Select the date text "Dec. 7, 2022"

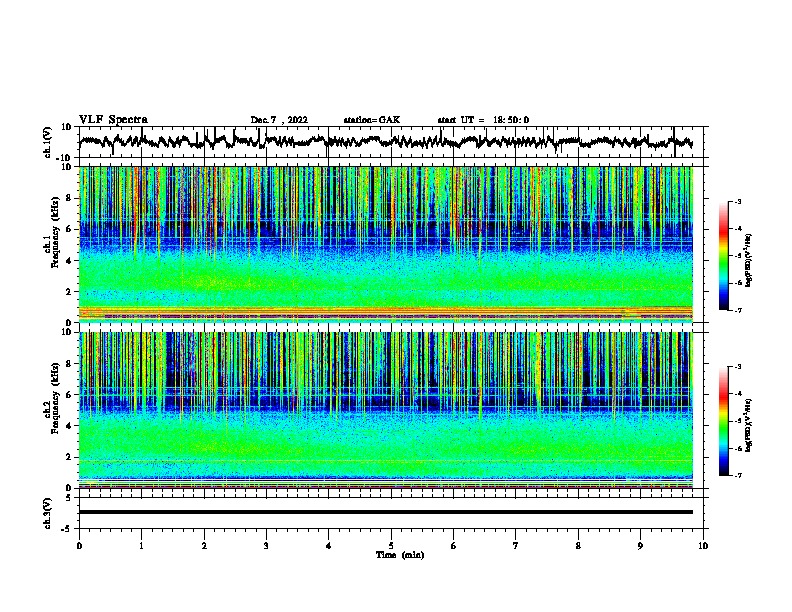pyautogui.click(x=279, y=120)
